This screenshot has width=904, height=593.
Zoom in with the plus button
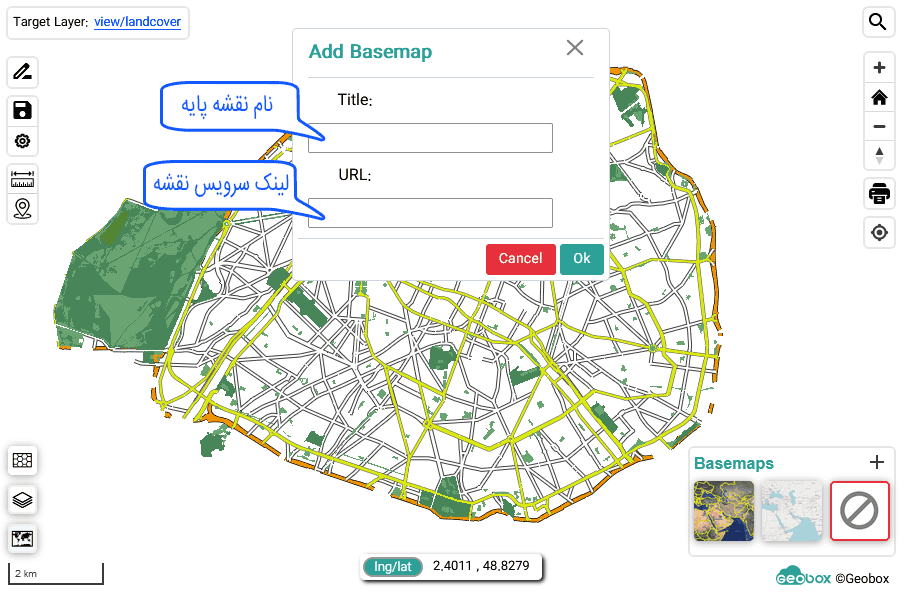click(x=879, y=68)
